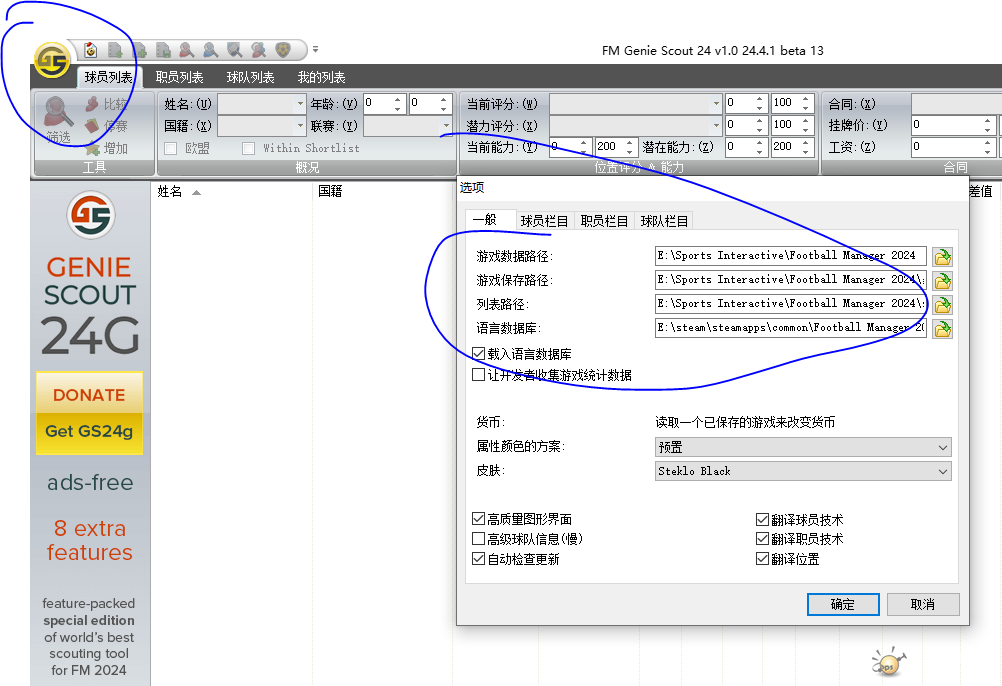This screenshot has height=686, width=1002.
Task: Click the 合同 combo box field
Action: click(x=956, y=103)
